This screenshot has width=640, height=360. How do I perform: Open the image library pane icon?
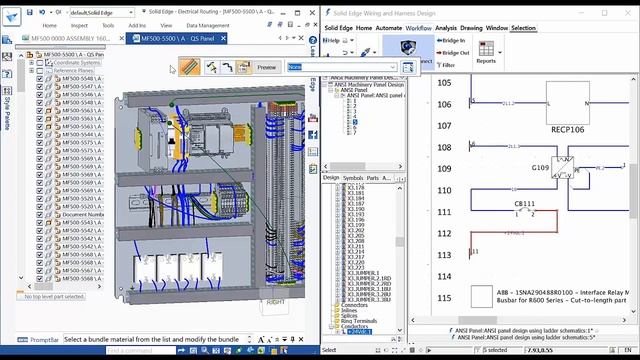click(x=7, y=56)
